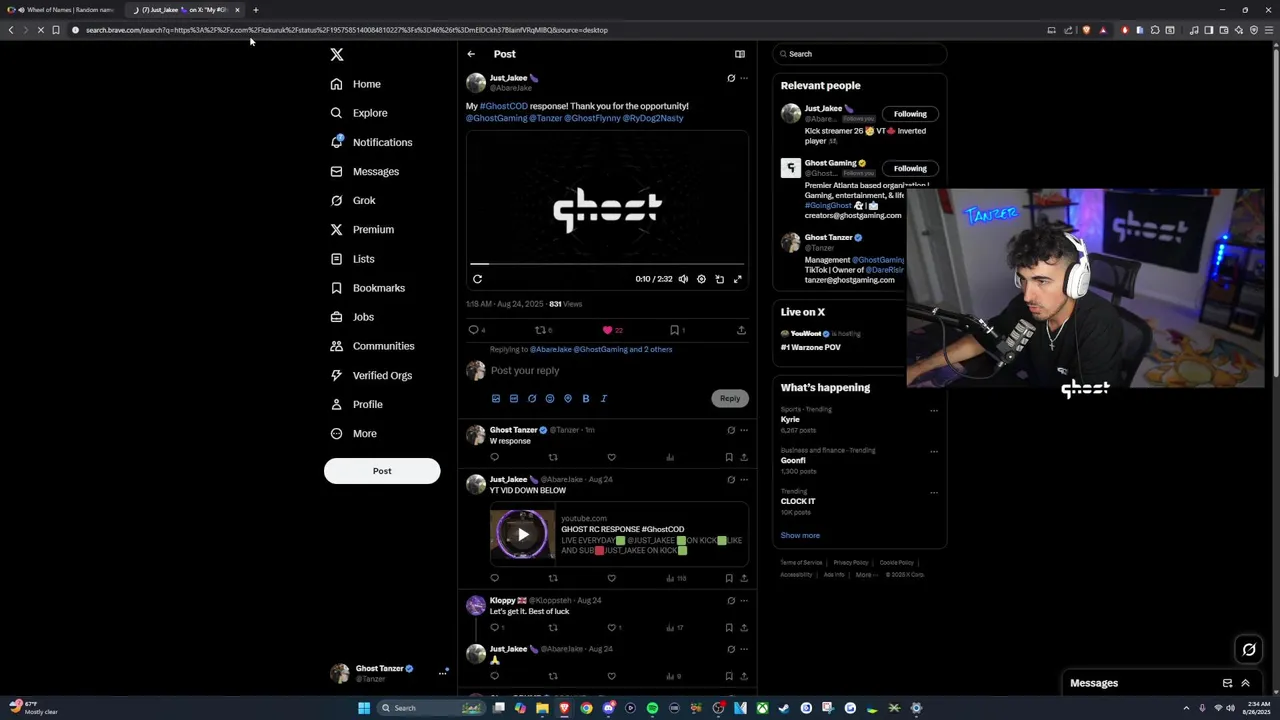Open the @RyDog2Nasty mention link
The height and width of the screenshot is (720, 1280).
[653, 118]
